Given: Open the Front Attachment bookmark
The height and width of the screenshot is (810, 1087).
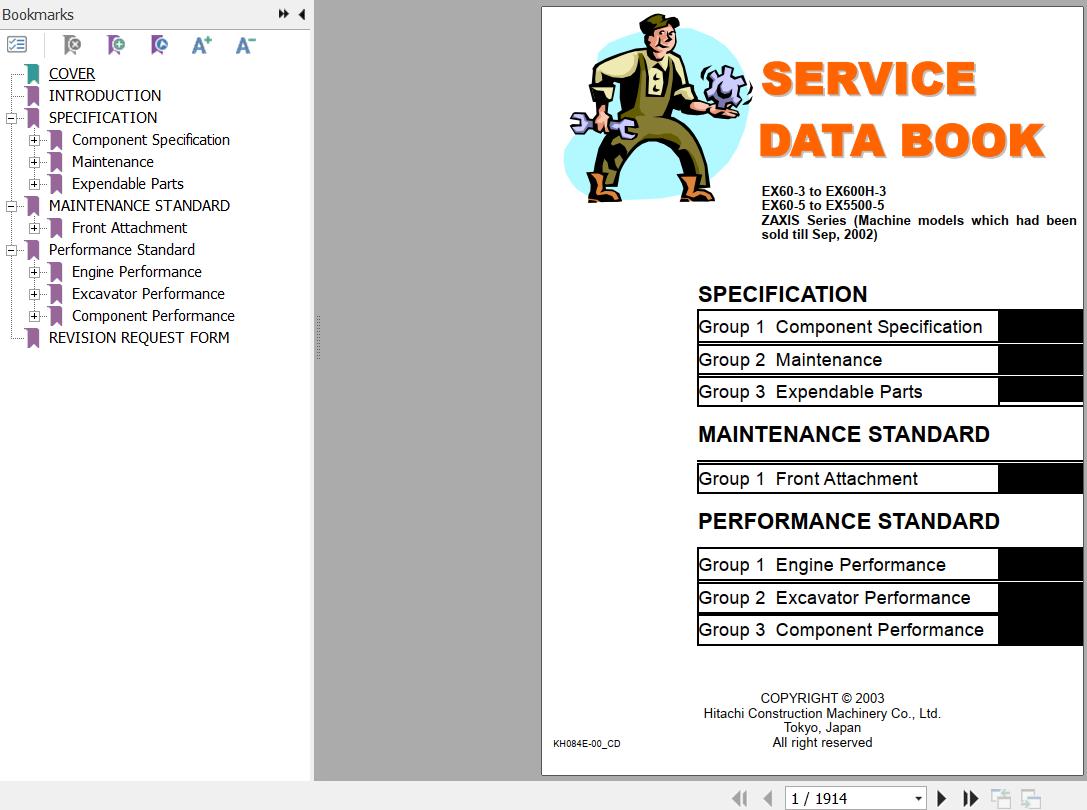Looking at the screenshot, I should coord(129,228).
